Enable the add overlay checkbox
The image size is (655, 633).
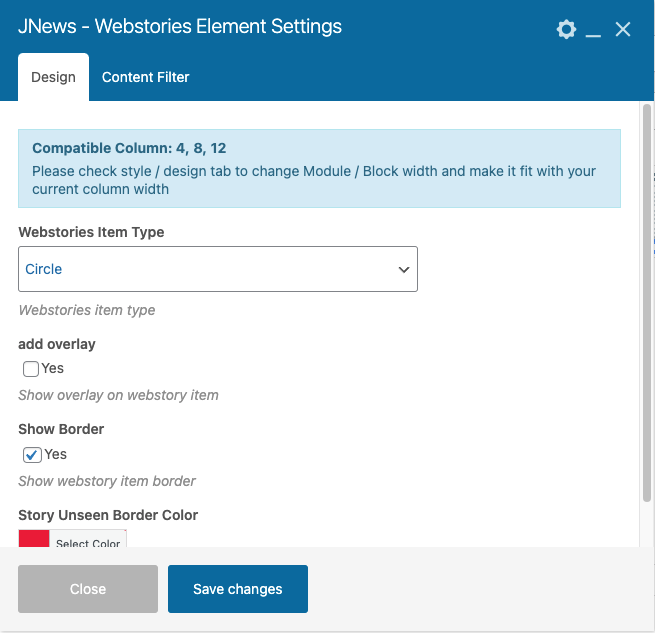click(31, 369)
